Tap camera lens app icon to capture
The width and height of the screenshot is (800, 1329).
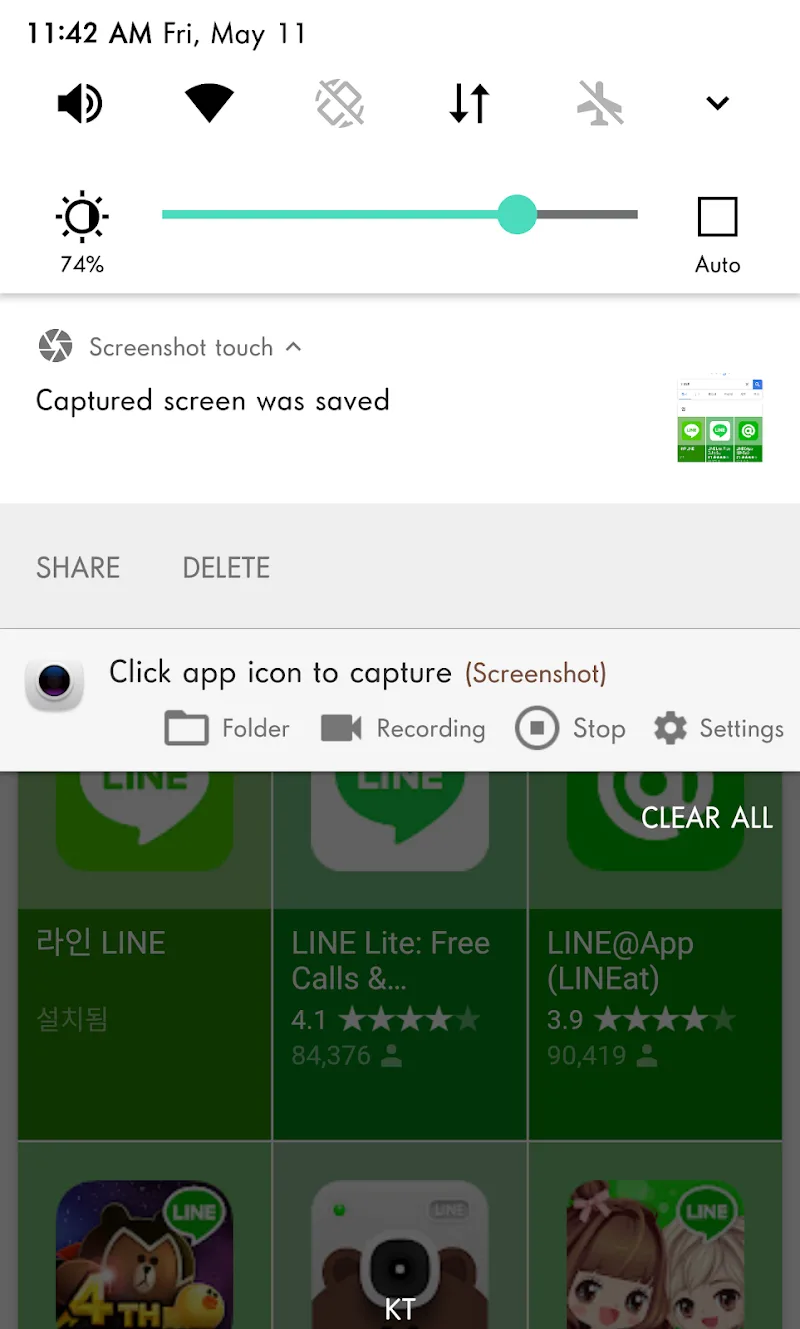coord(54,684)
